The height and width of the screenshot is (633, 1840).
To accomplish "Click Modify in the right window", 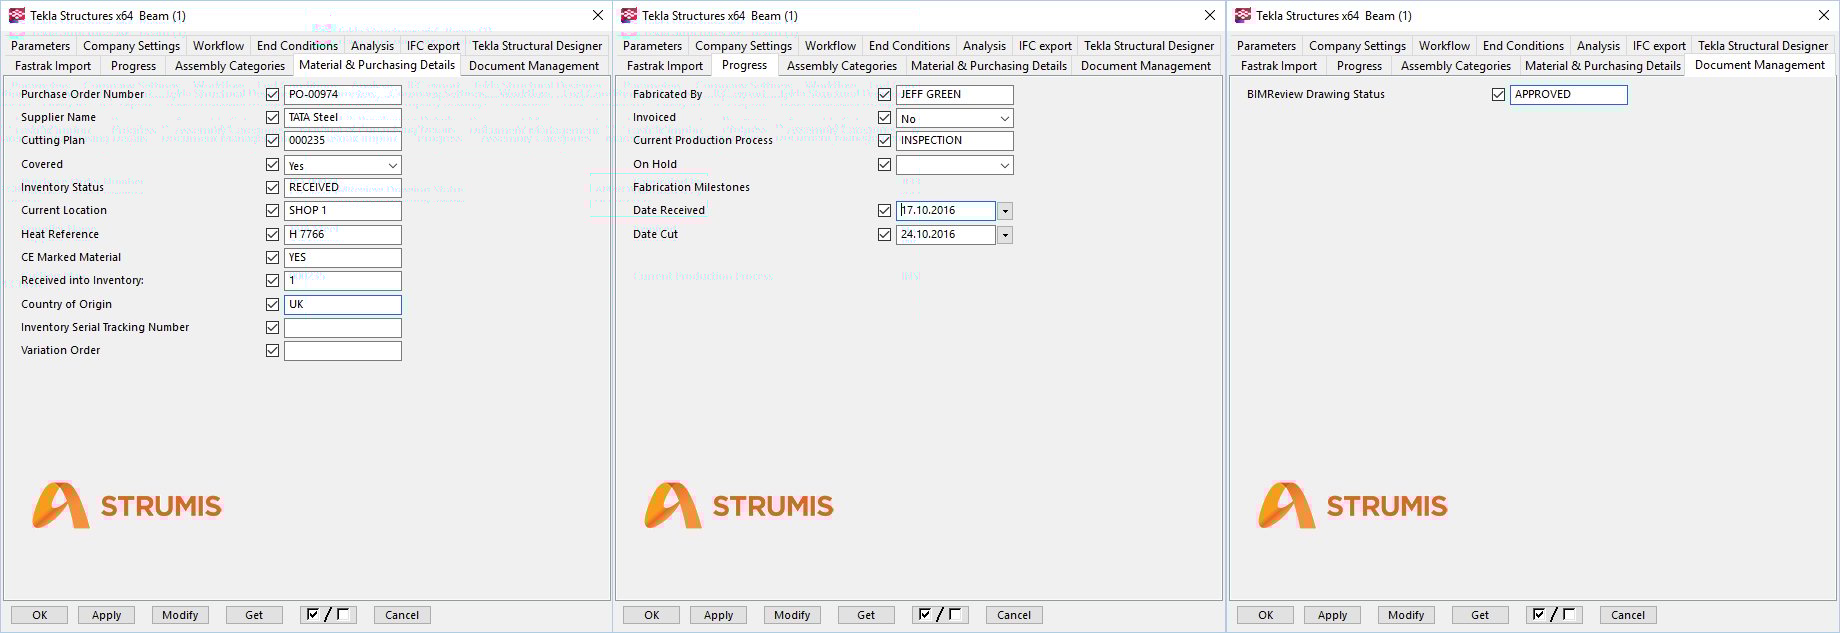I will point(1406,615).
